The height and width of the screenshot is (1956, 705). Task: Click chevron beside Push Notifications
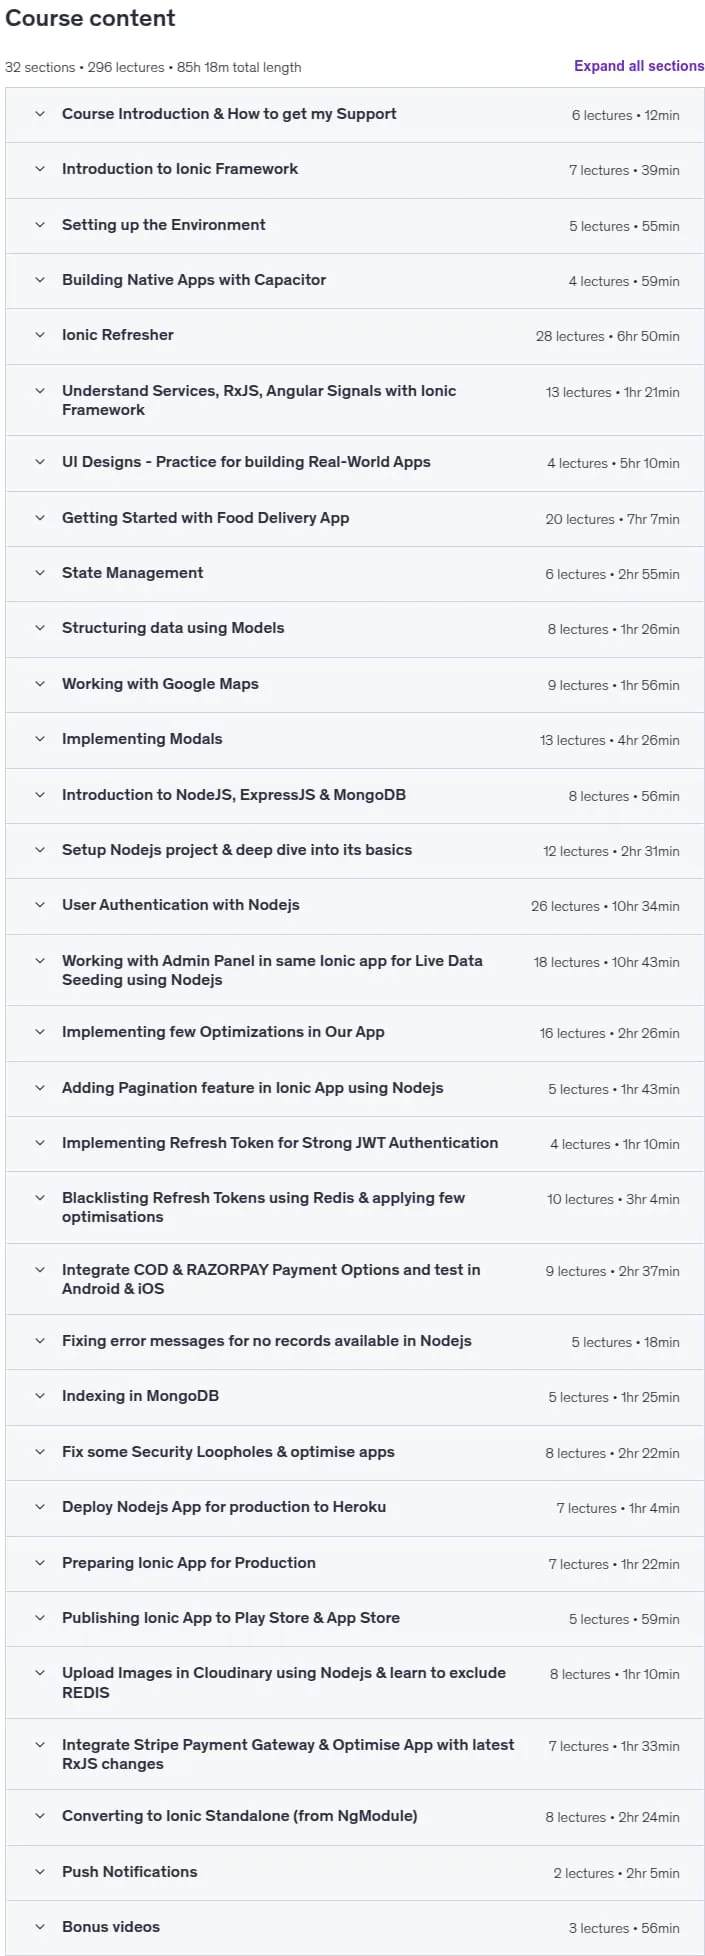click(40, 1872)
